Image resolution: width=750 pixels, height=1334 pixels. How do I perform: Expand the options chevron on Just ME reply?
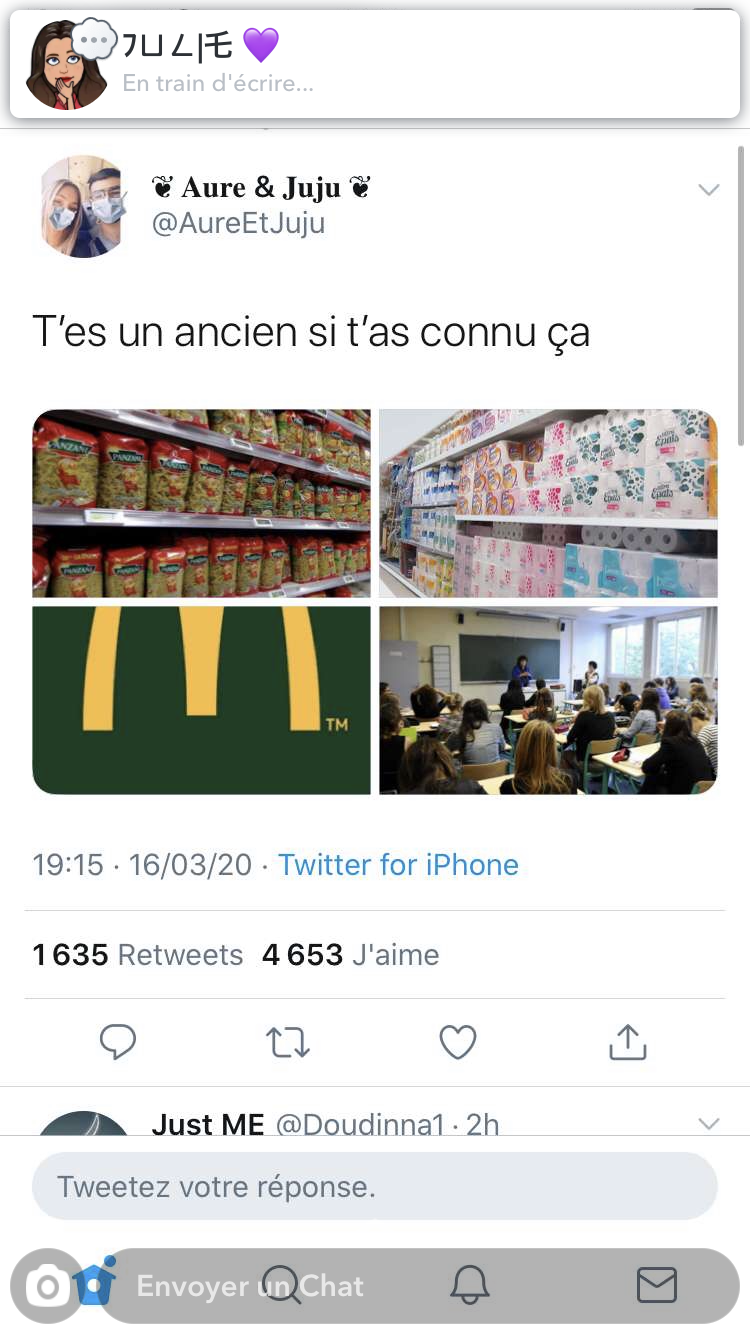[x=709, y=1124]
